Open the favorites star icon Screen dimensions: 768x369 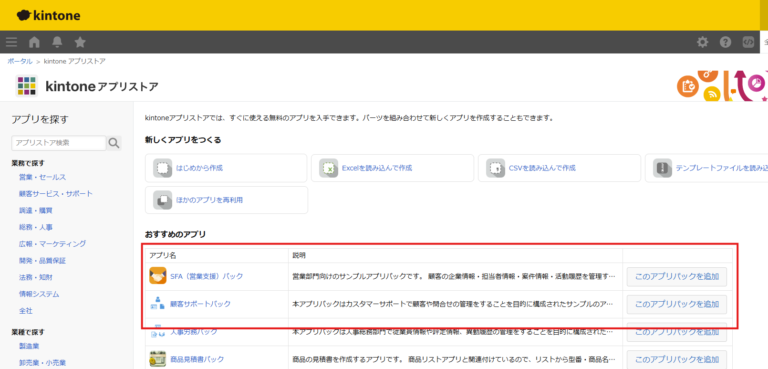pyautogui.click(x=80, y=42)
